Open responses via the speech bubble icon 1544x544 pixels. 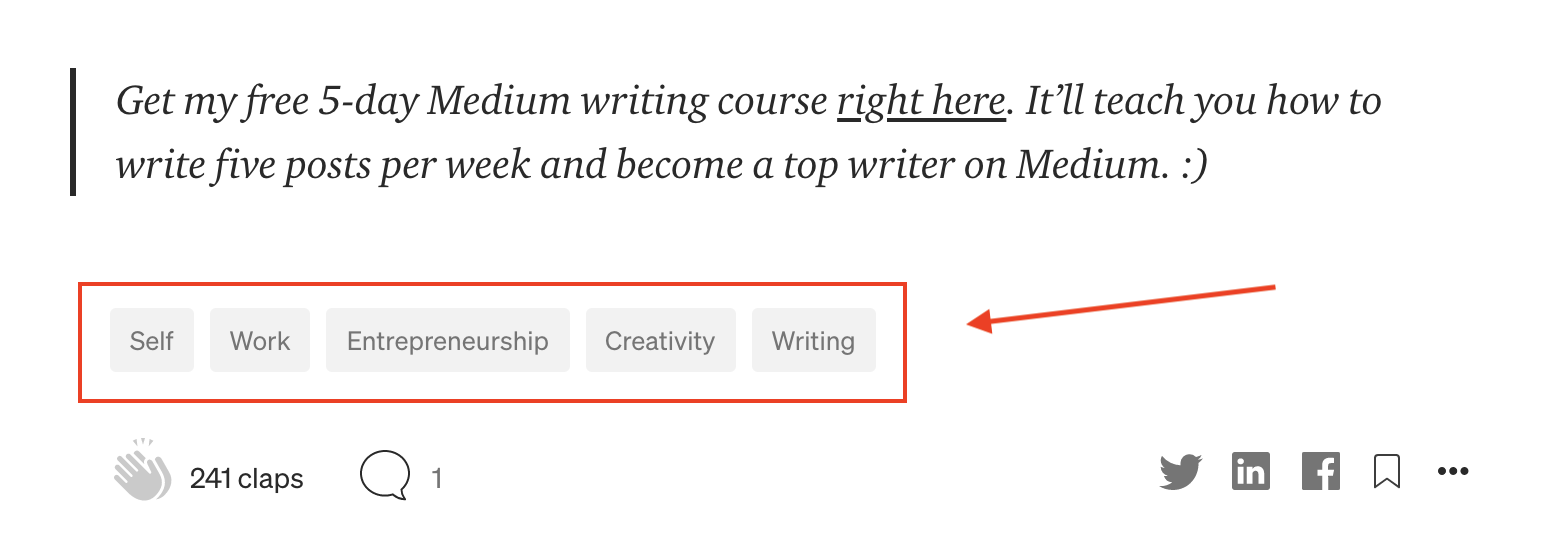(x=385, y=475)
